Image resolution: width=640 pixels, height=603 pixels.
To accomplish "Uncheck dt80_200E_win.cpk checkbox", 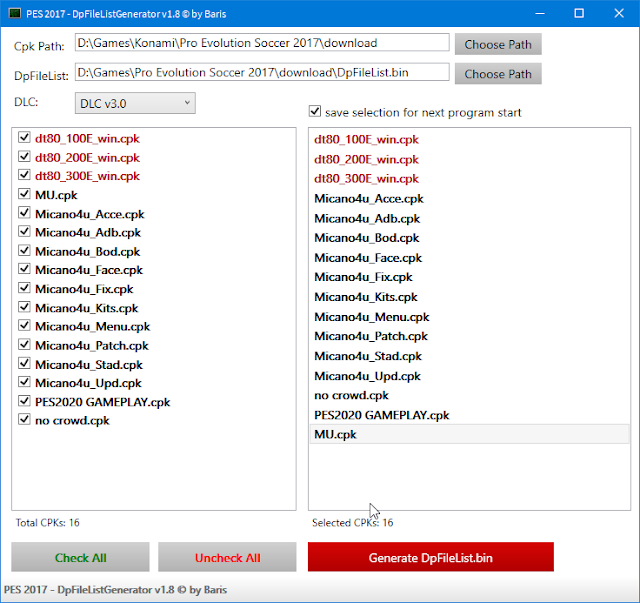I will point(24,156).
